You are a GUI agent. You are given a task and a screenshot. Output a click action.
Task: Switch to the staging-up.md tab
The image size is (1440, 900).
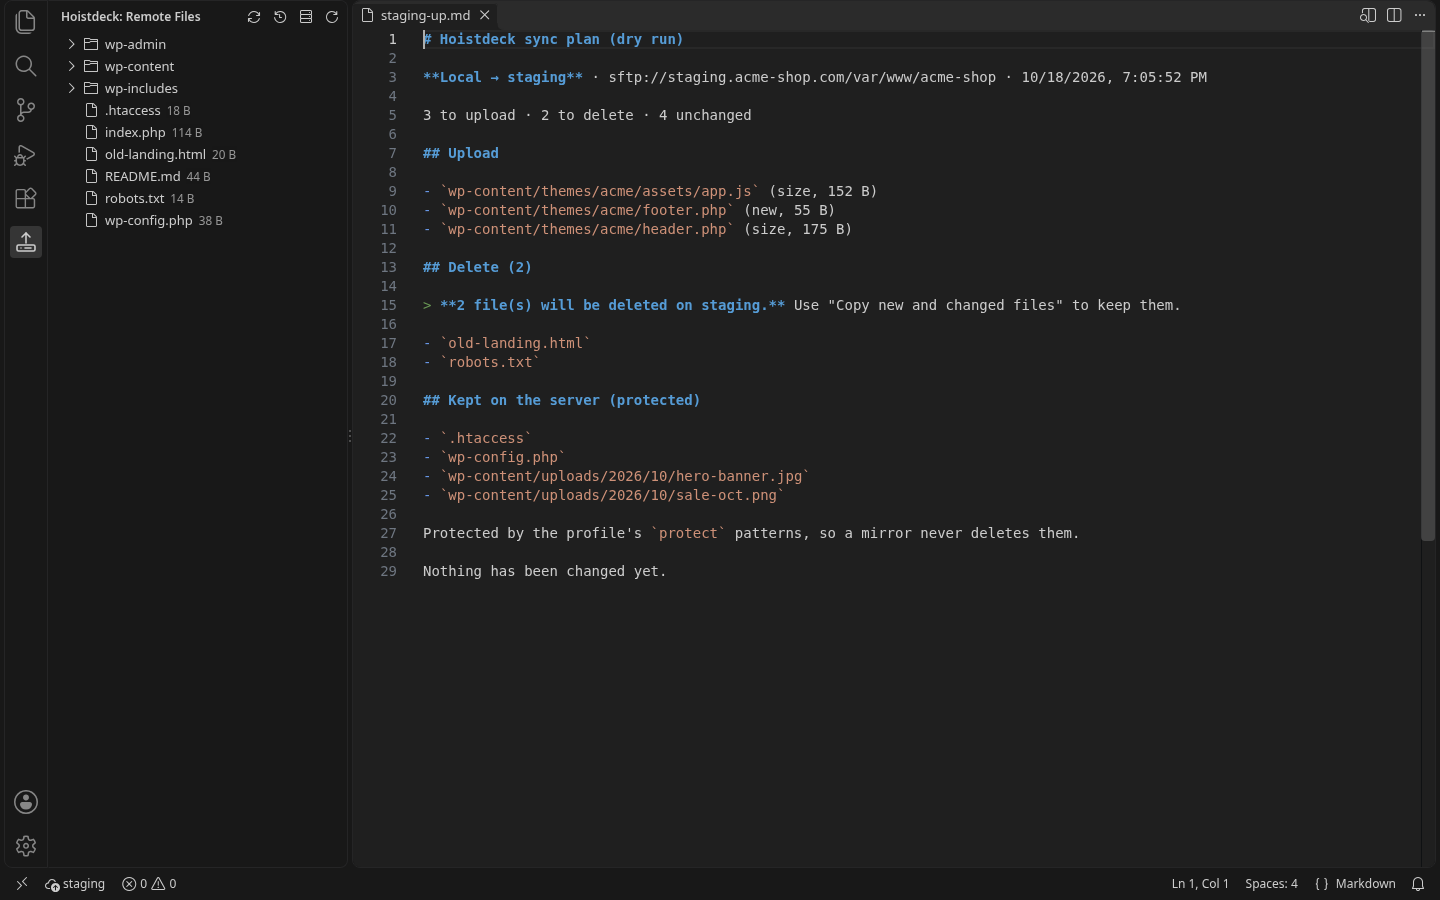pyautogui.click(x=425, y=15)
